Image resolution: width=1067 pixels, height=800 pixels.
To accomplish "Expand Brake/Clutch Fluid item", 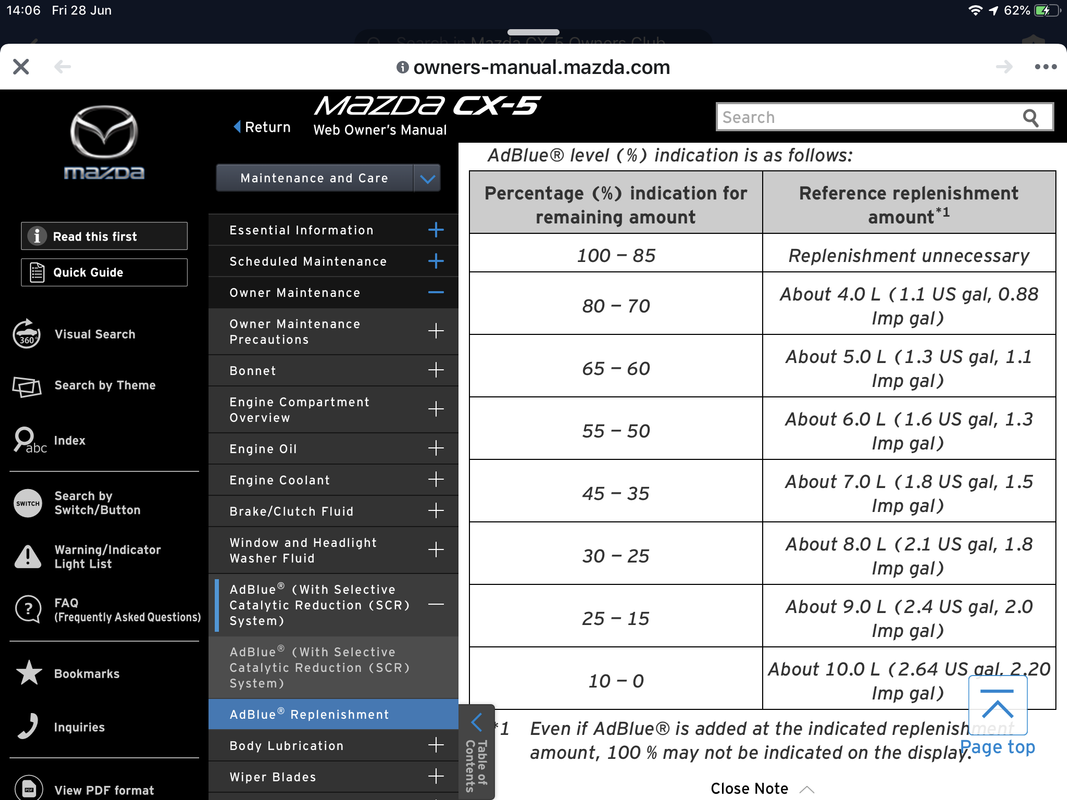I will 436,511.
